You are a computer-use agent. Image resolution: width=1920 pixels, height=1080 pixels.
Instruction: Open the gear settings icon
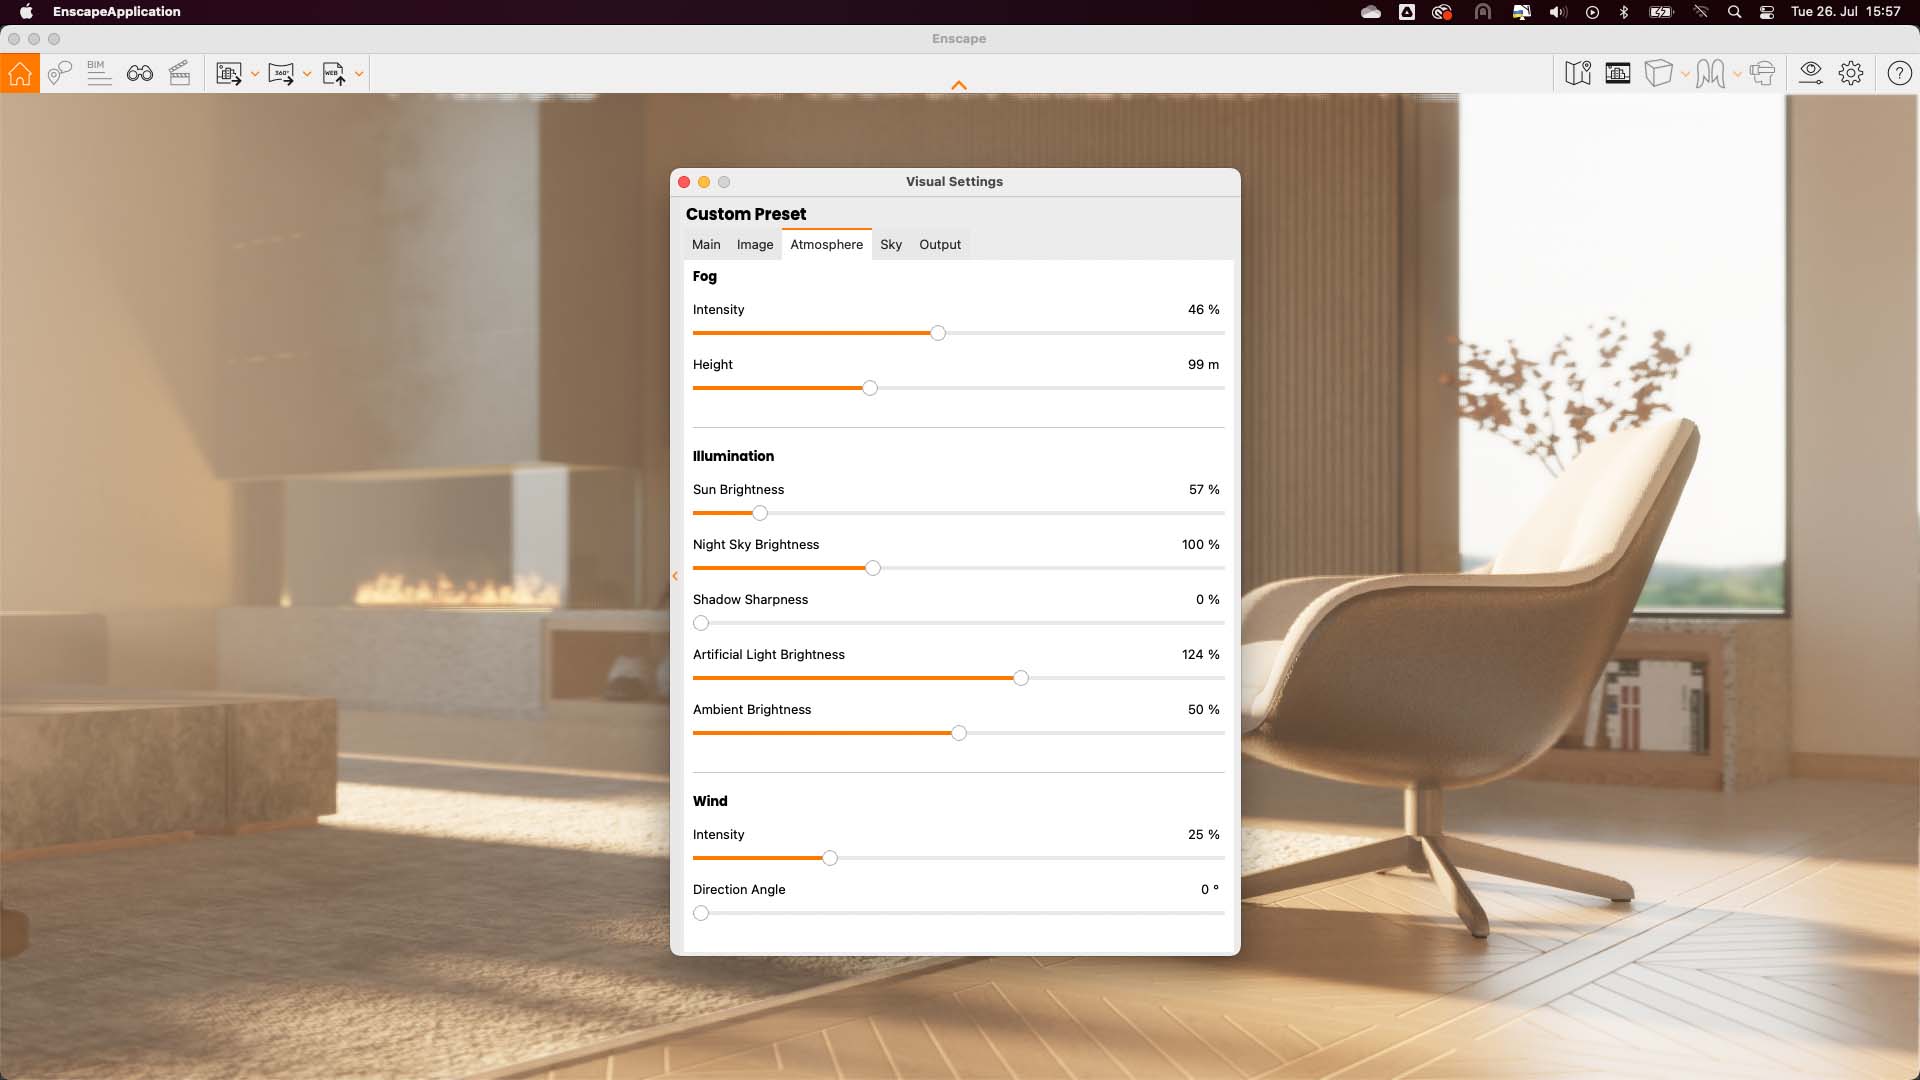[x=1851, y=73]
